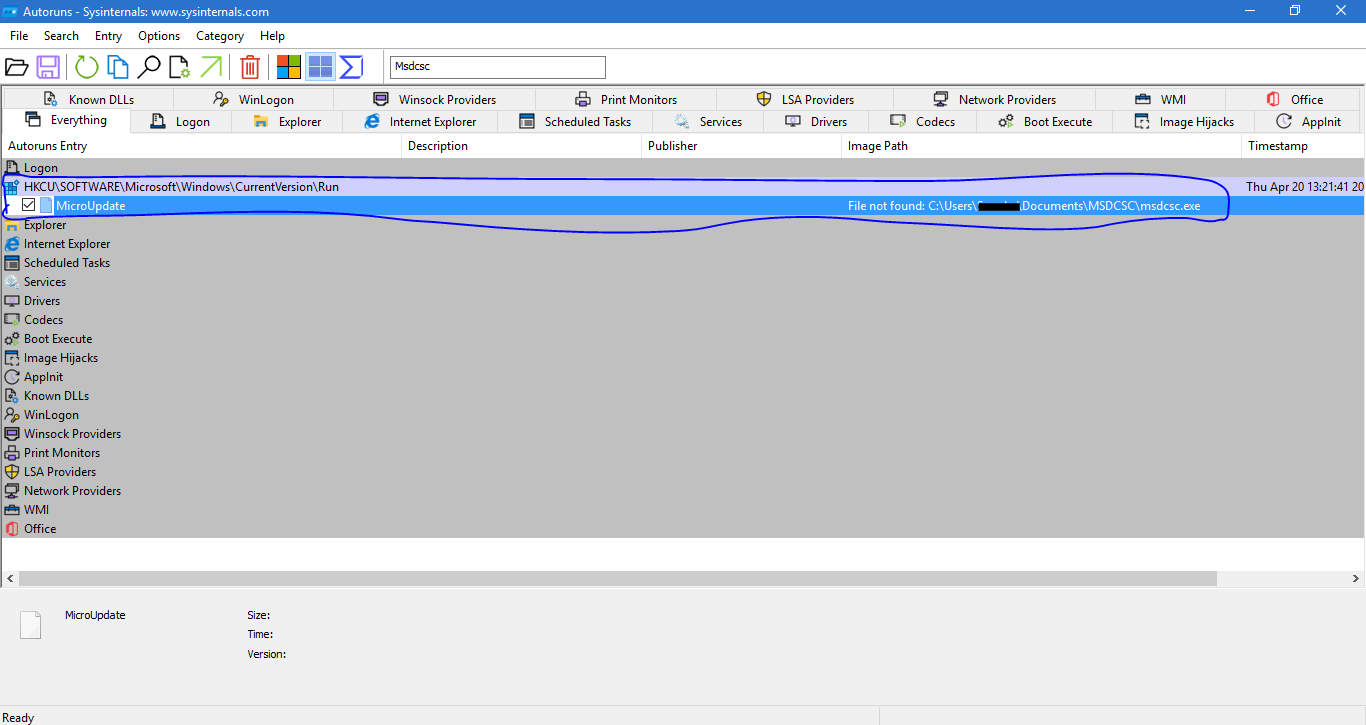
Task: Click the msdcsc.exe File not found path
Action: tap(1024, 206)
